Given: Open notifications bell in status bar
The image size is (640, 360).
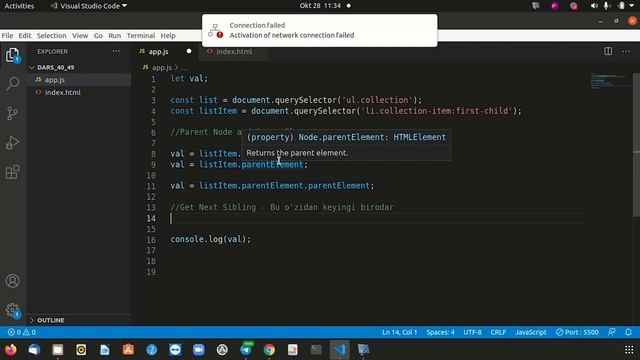Looking at the screenshot, I should click(629, 332).
